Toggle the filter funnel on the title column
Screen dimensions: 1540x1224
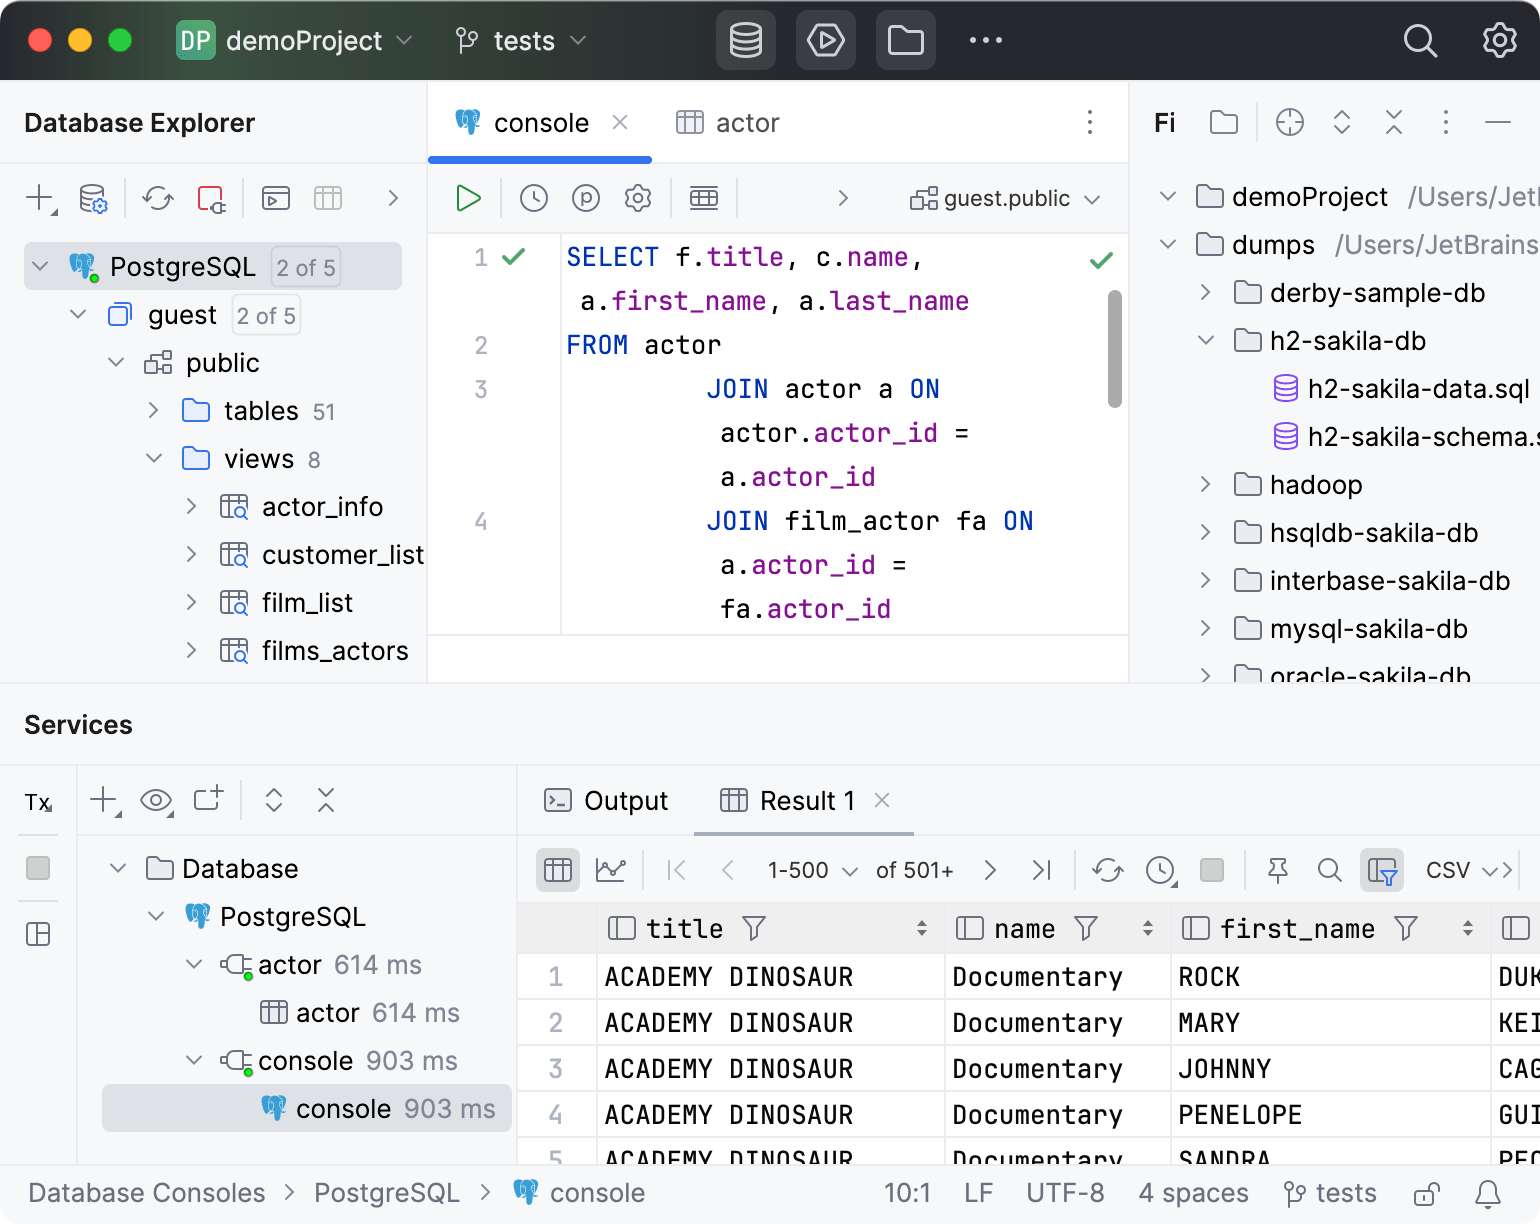point(752,928)
